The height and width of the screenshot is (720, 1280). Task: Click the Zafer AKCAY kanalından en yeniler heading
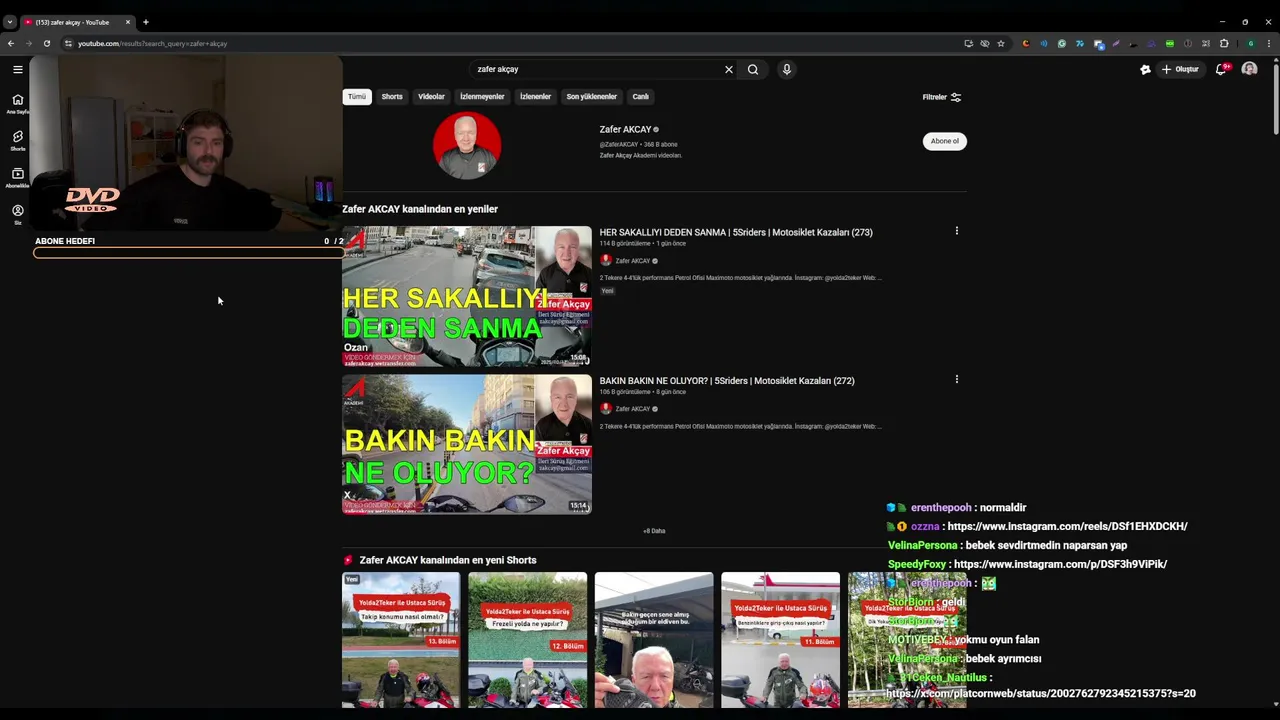pyautogui.click(x=420, y=209)
